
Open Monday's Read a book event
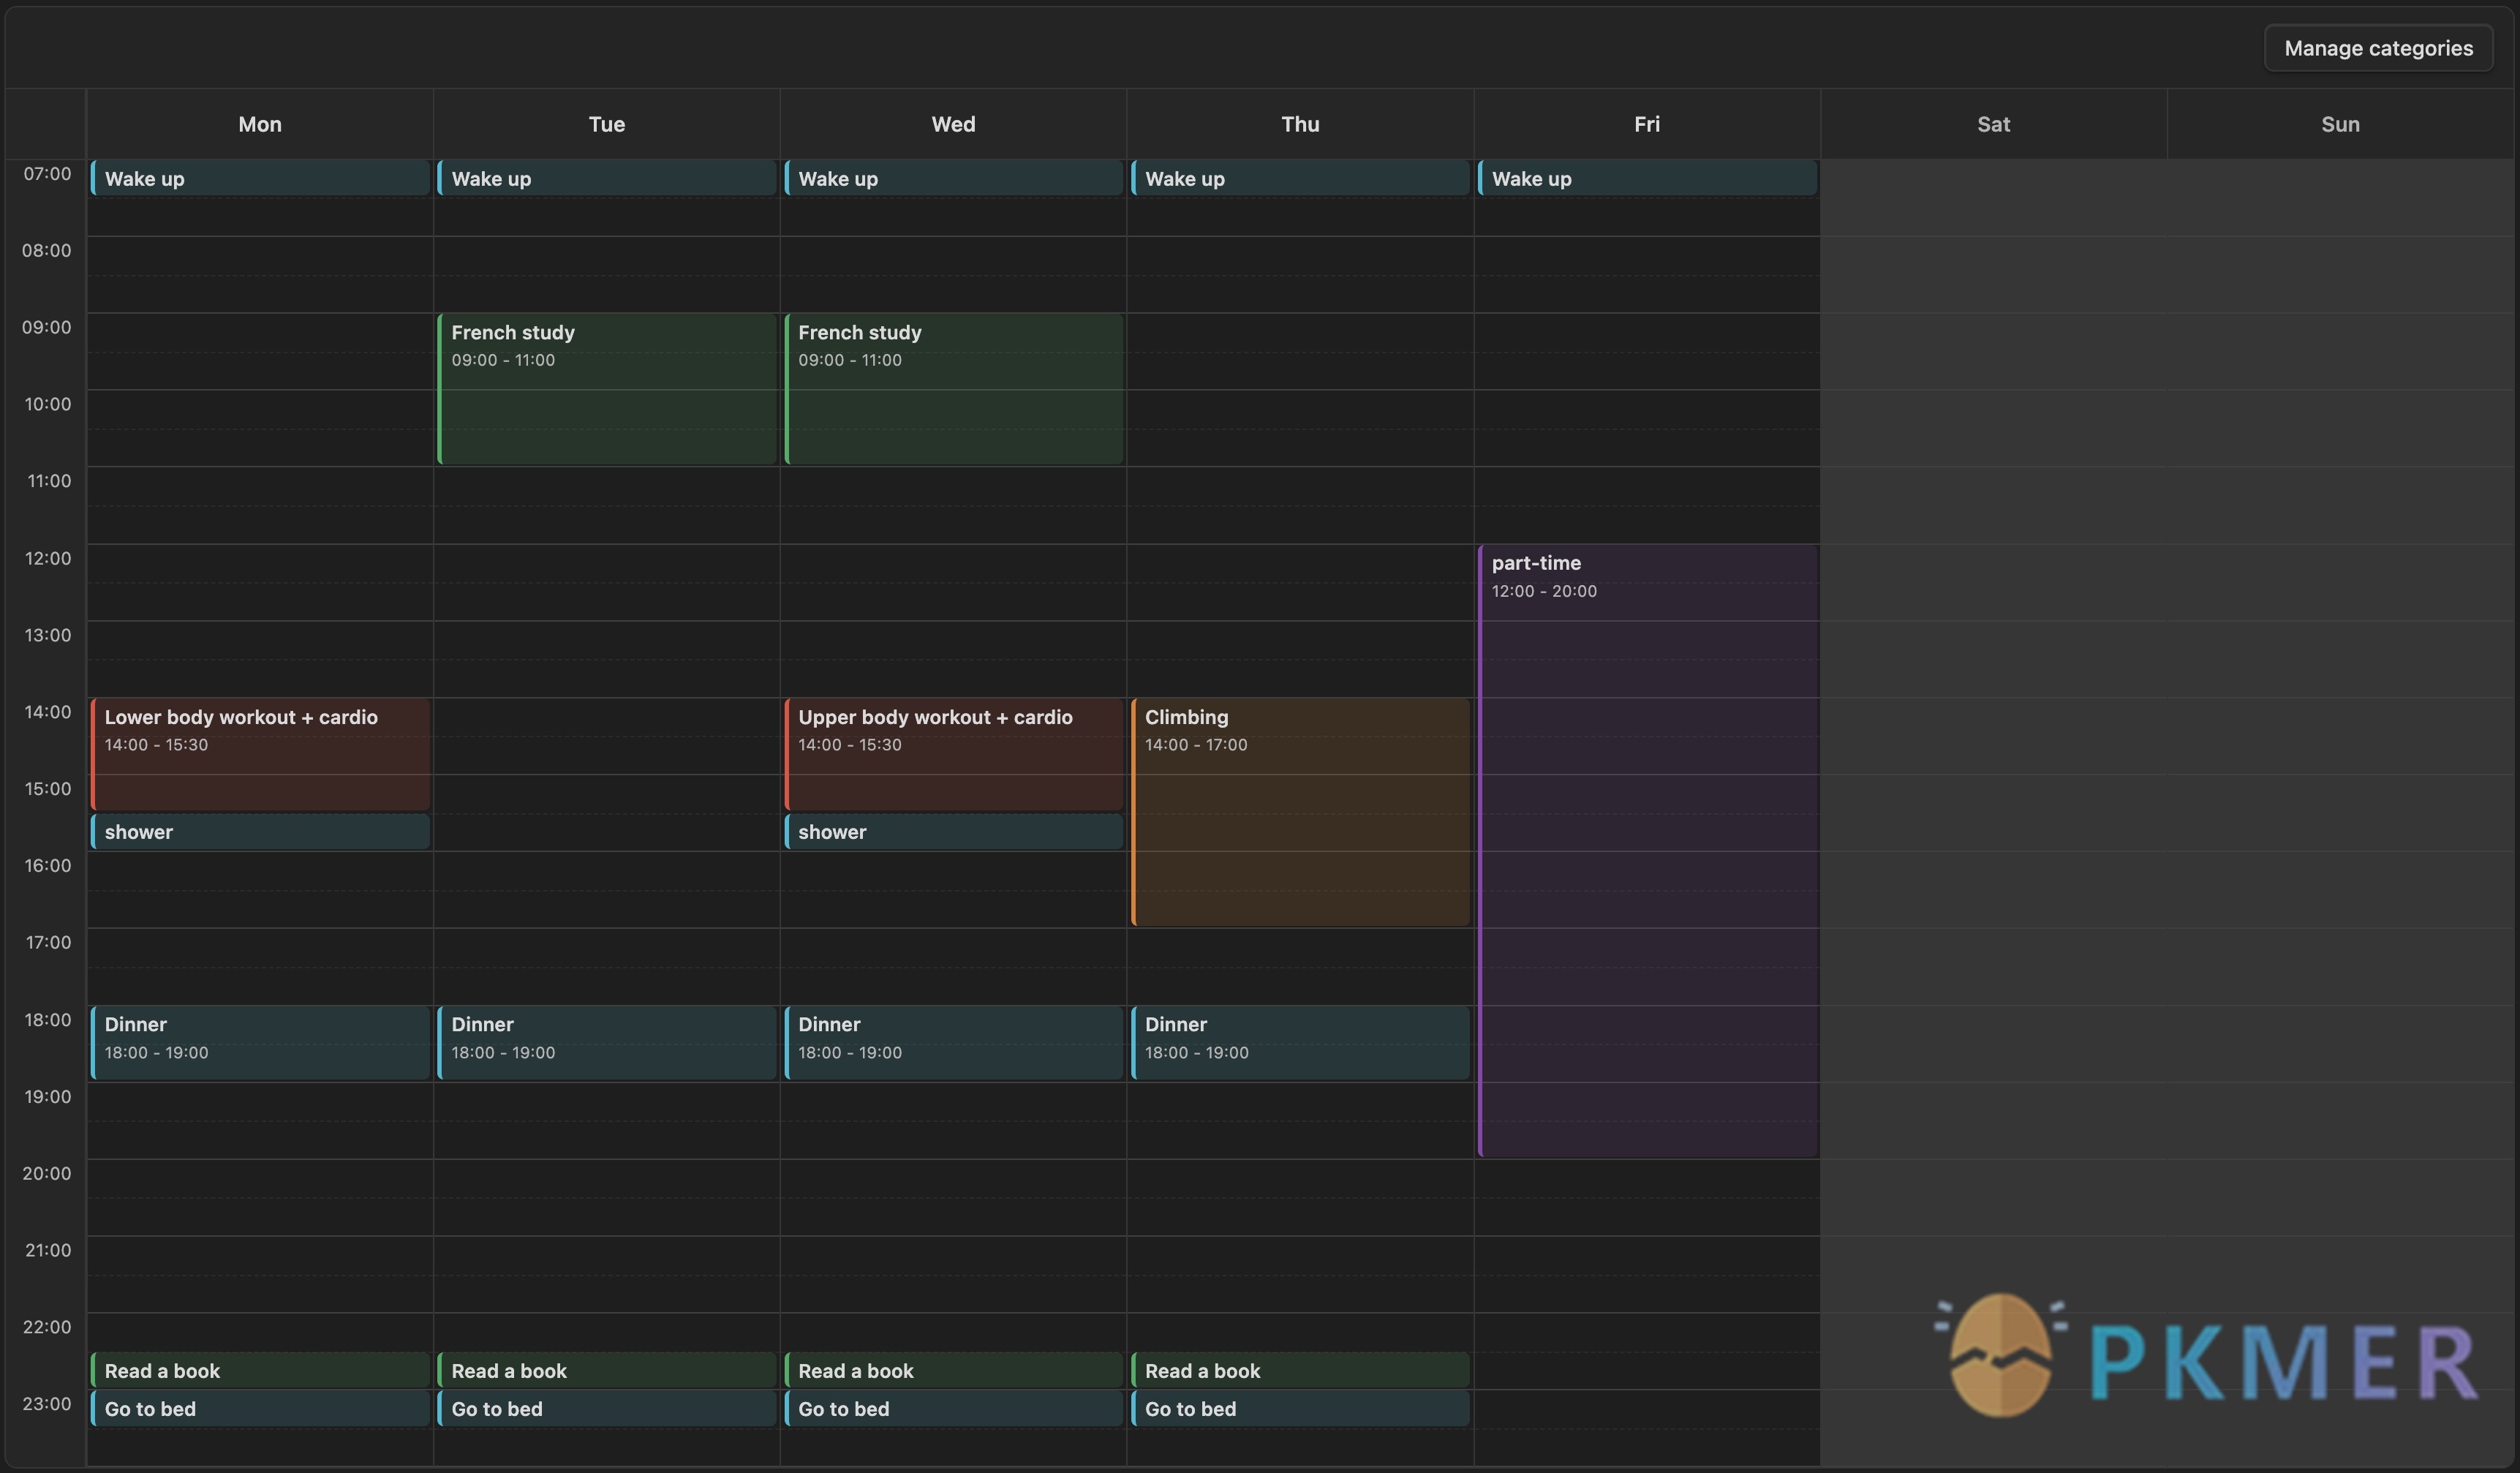click(260, 1370)
